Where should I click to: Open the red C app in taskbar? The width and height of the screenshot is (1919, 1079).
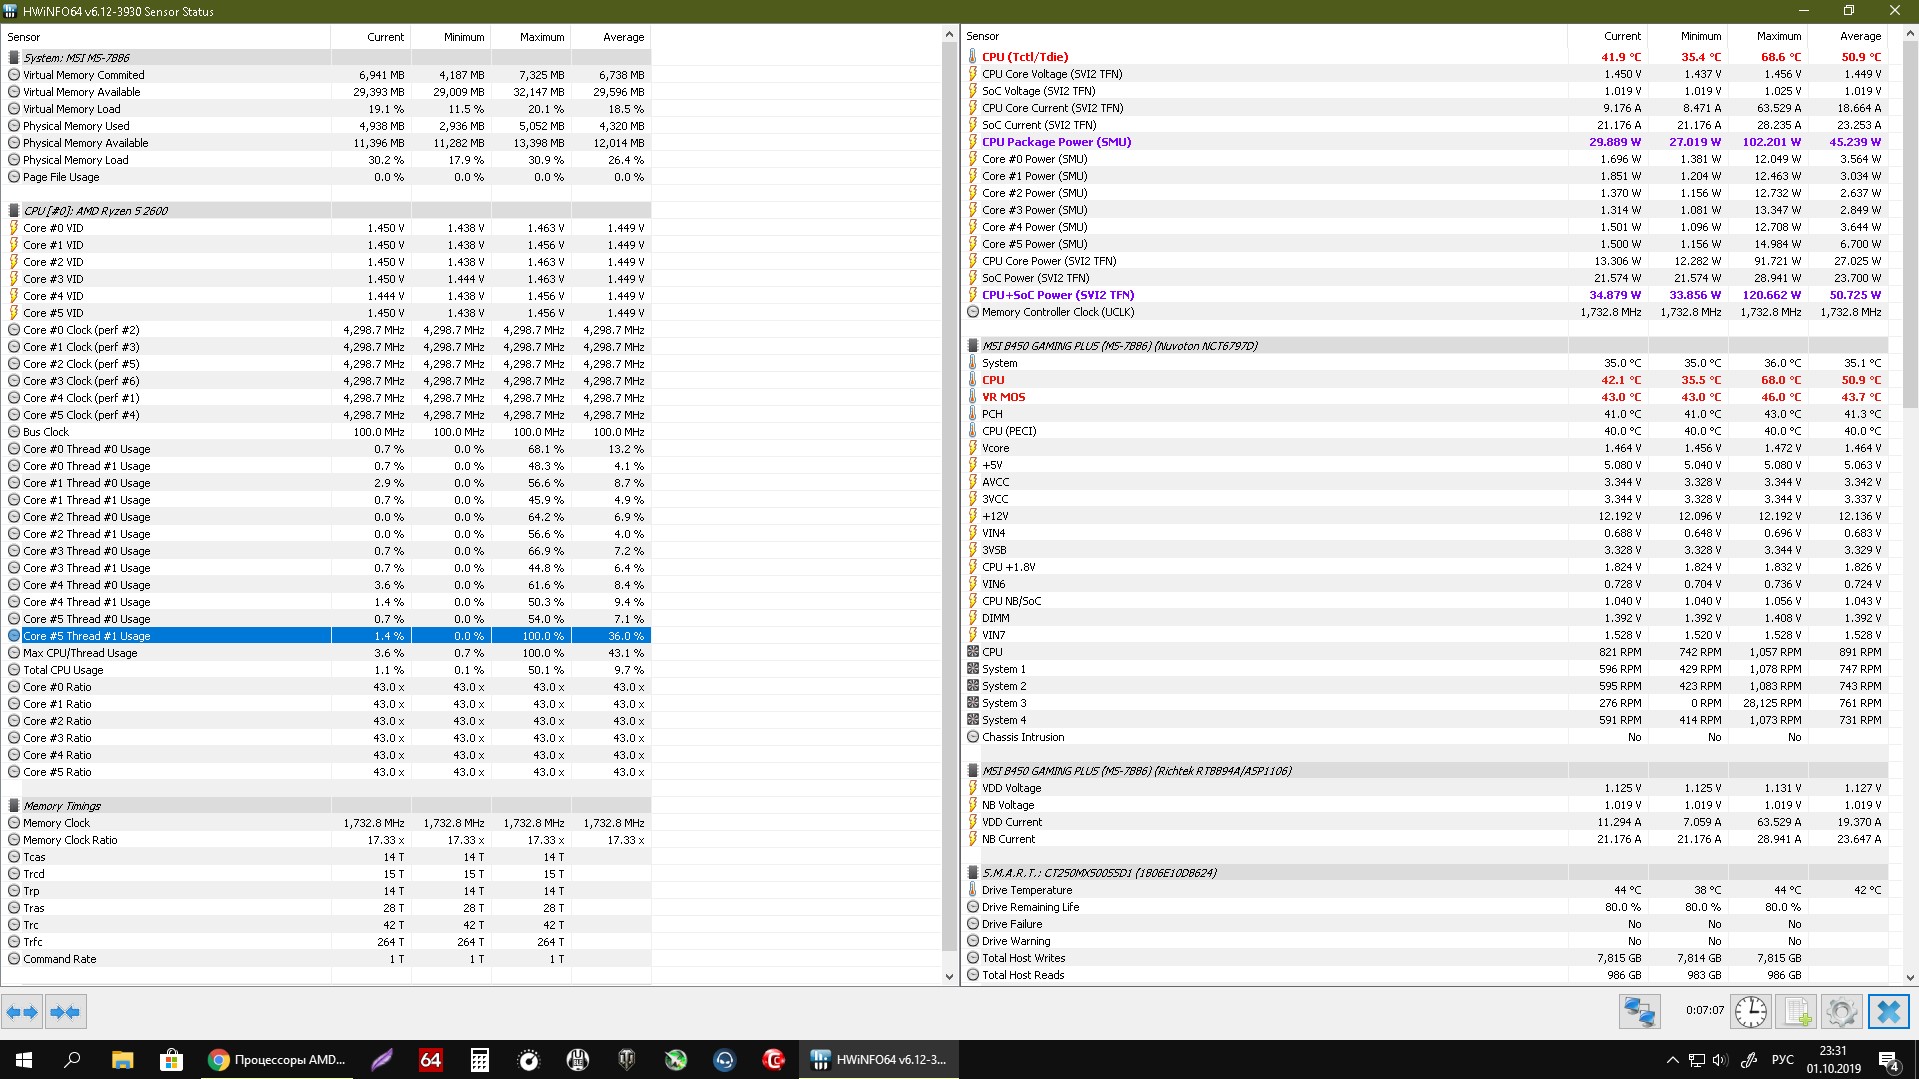click(x=774, y=1060)
